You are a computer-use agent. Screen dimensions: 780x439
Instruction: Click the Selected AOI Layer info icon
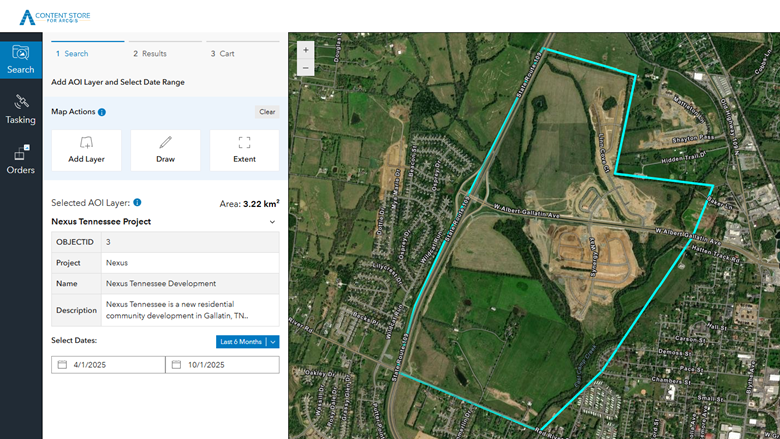[x=137, y=202]
